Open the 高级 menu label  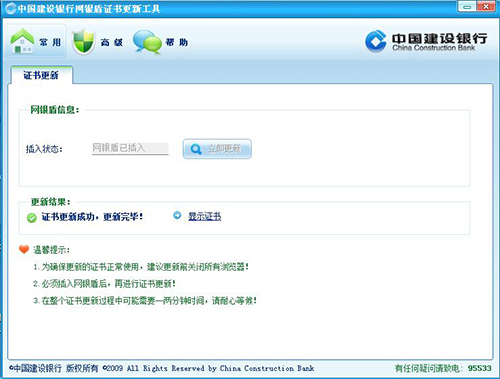112,42
